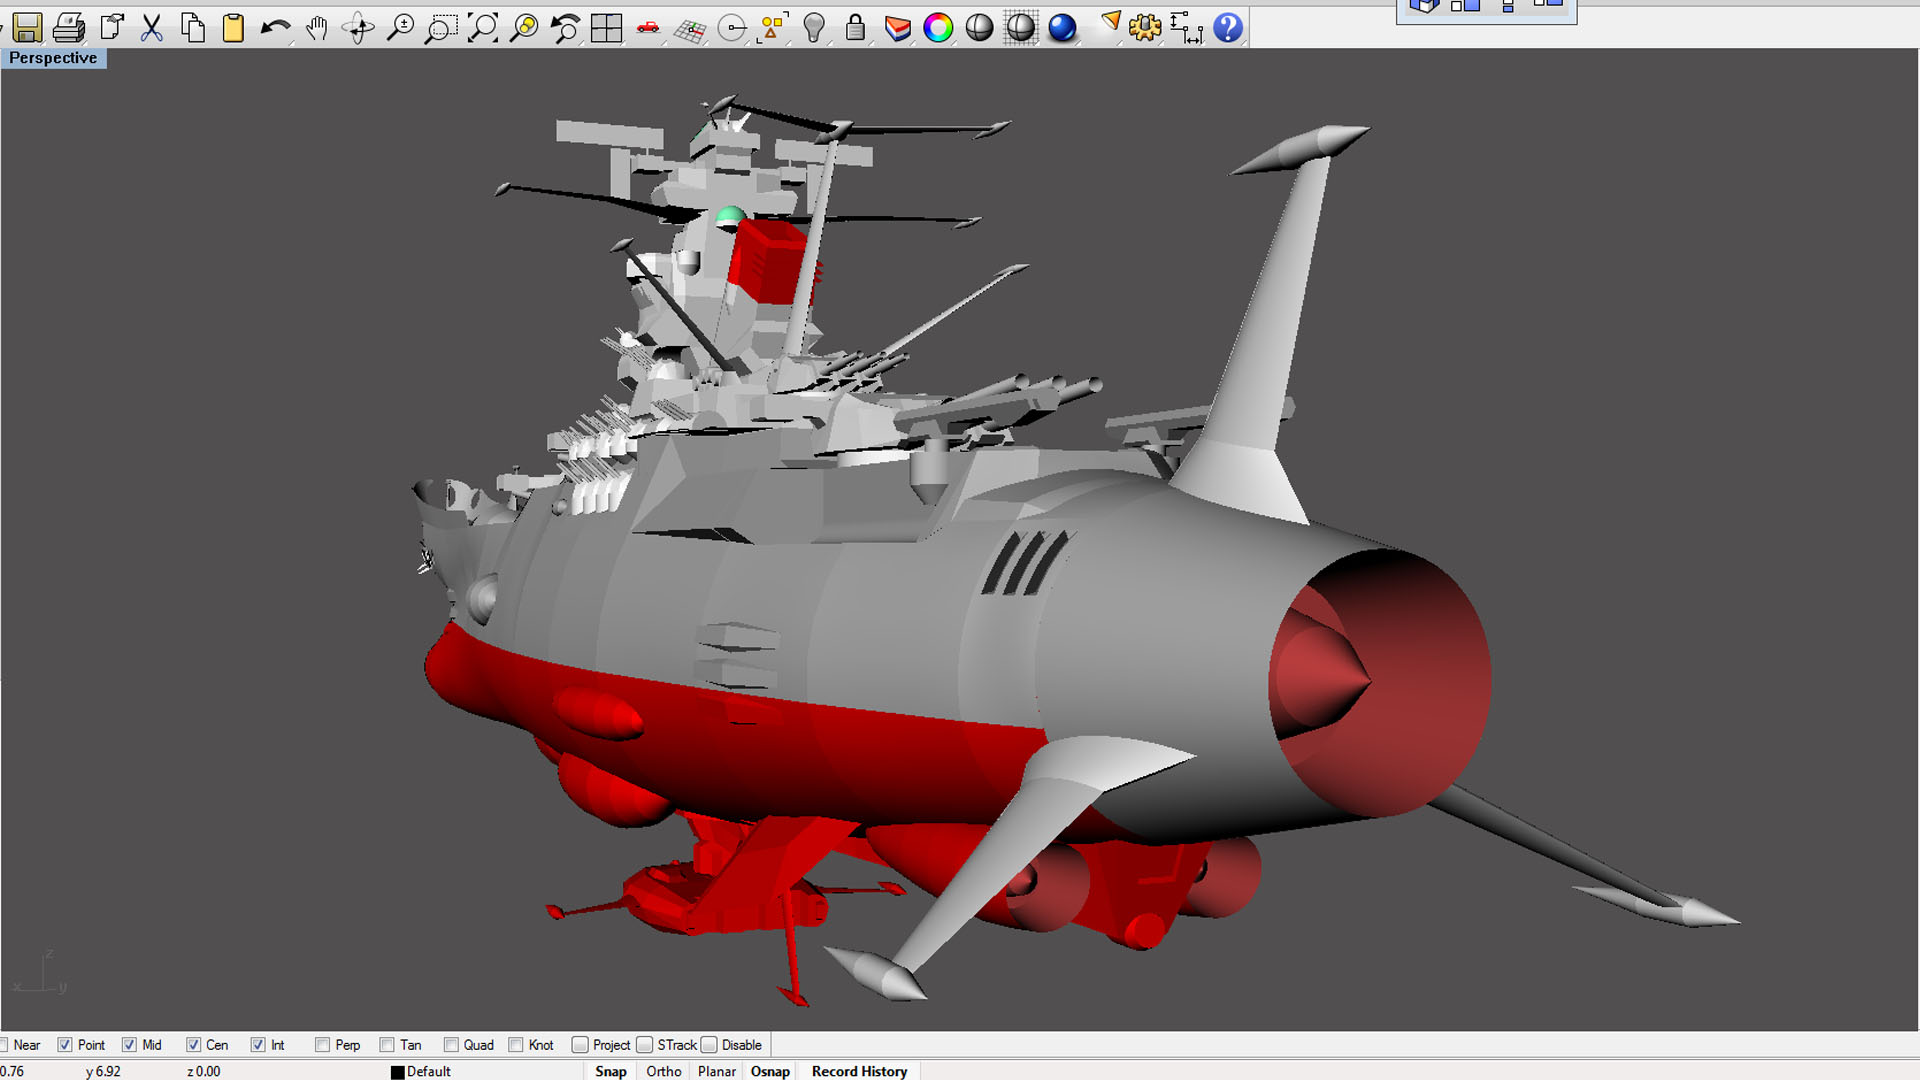This screenshot has height=1080, width=1920.
Task: Hide objects with the light bulb icon
Action: tap(814, 27)
